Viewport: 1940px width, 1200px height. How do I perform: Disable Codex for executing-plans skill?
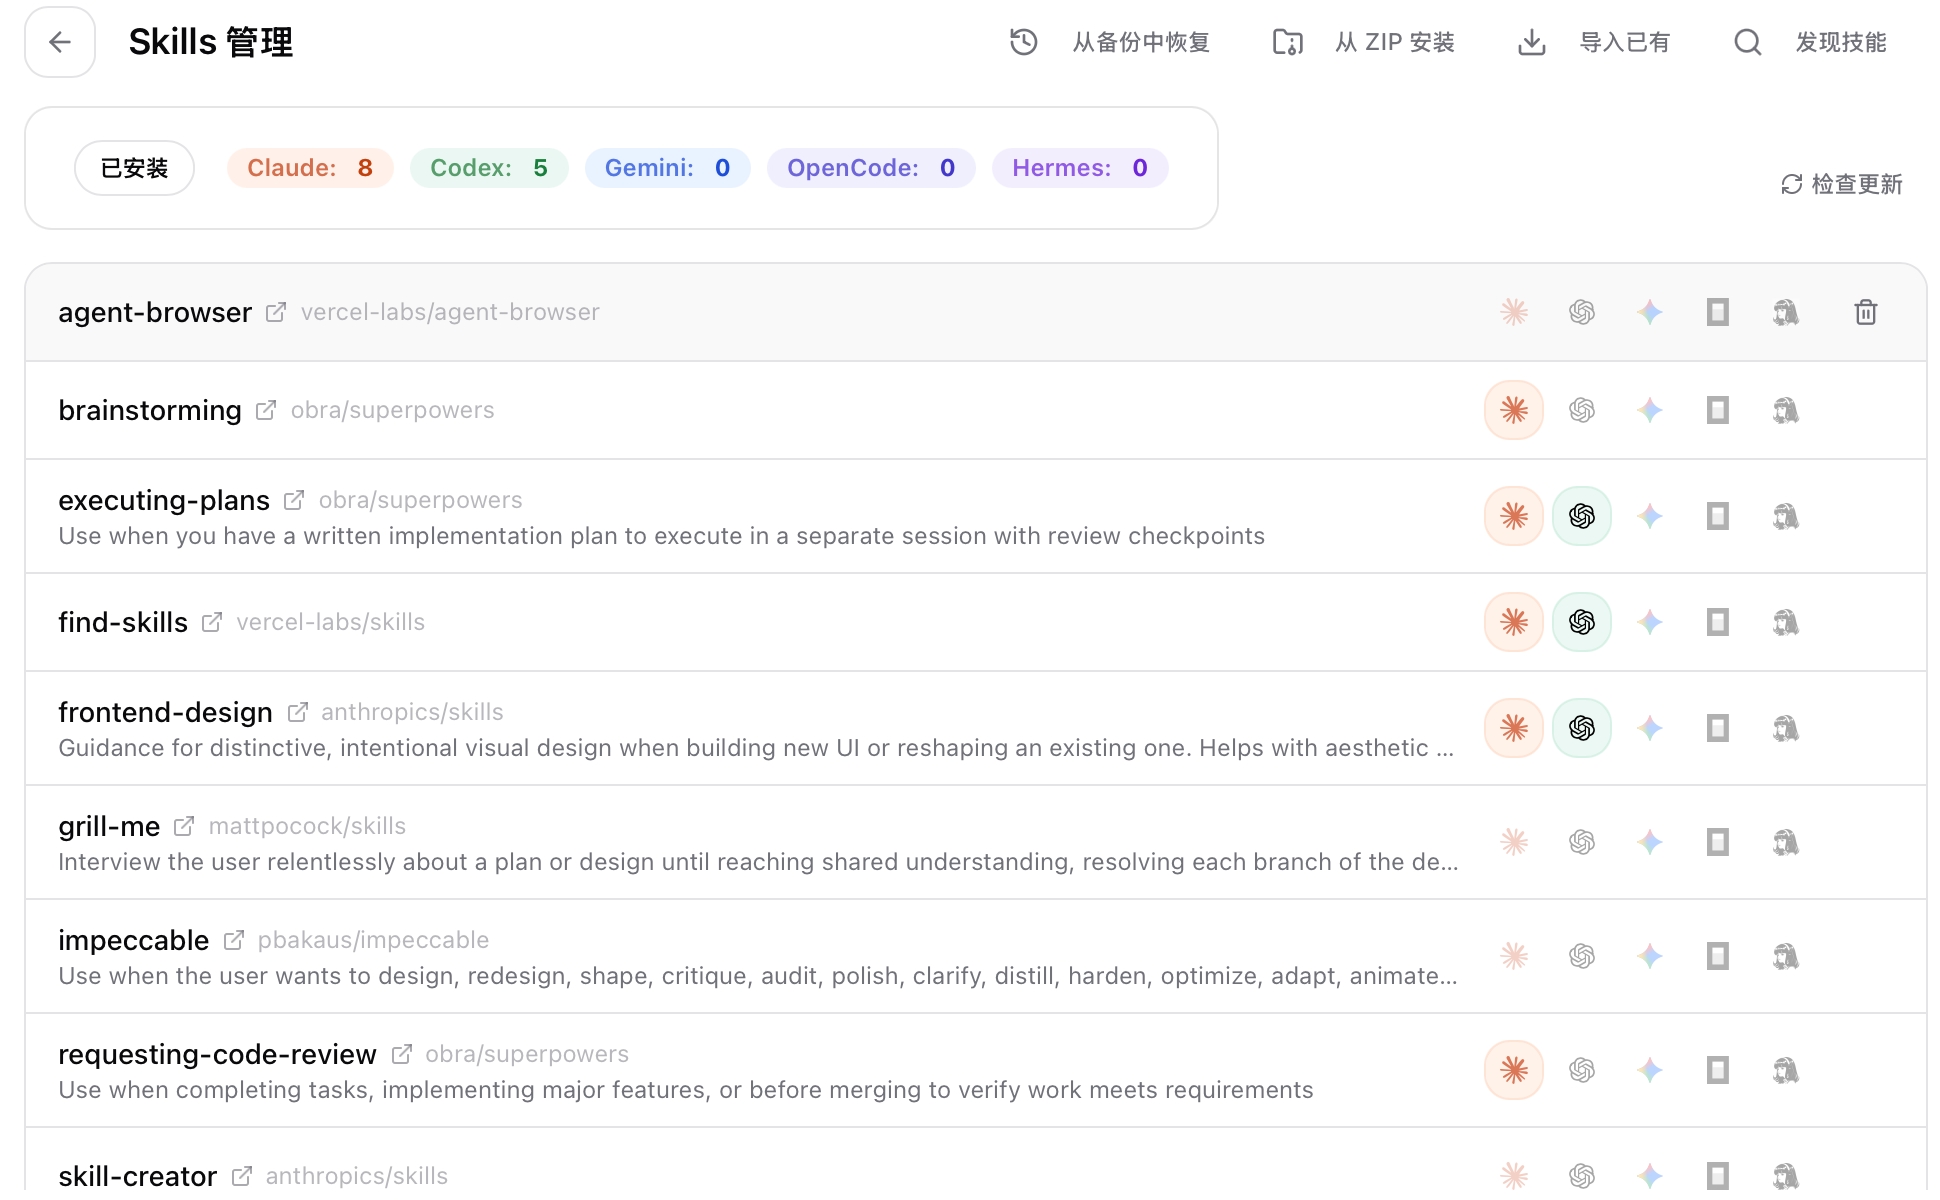click(x=1582, y=516)
